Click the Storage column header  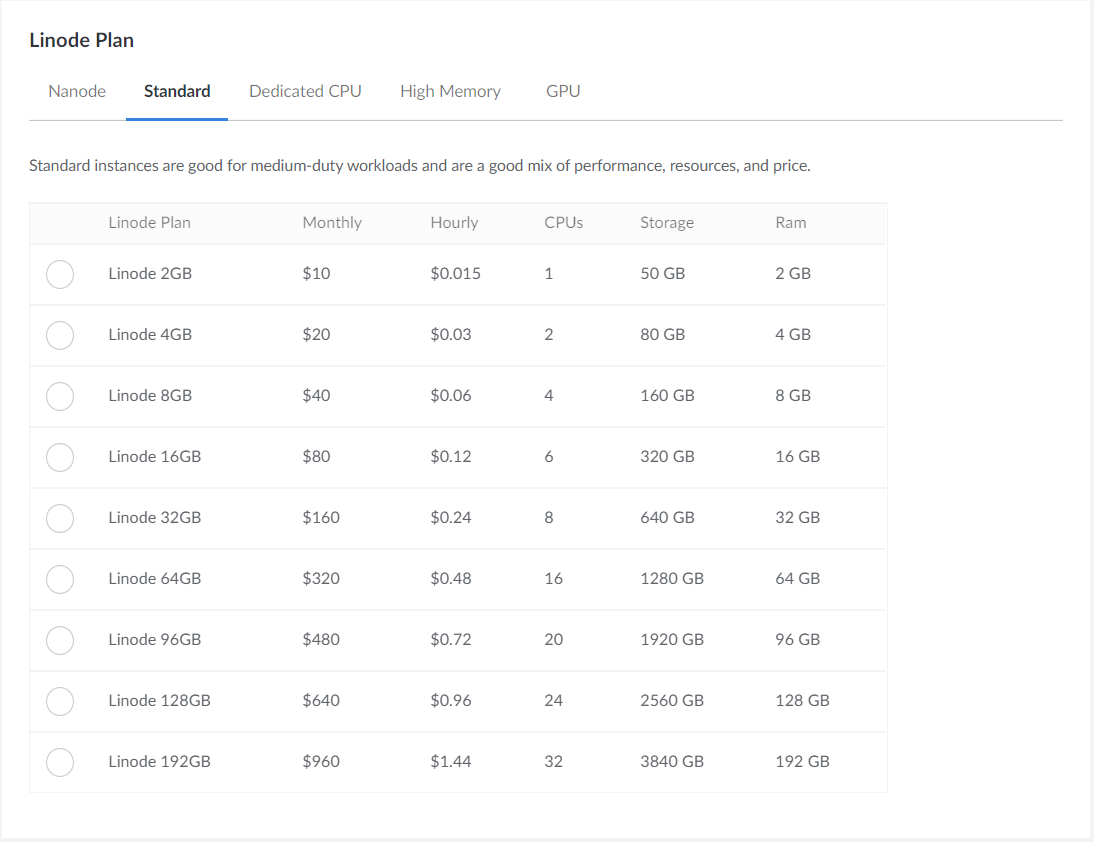tap(667, 223)
